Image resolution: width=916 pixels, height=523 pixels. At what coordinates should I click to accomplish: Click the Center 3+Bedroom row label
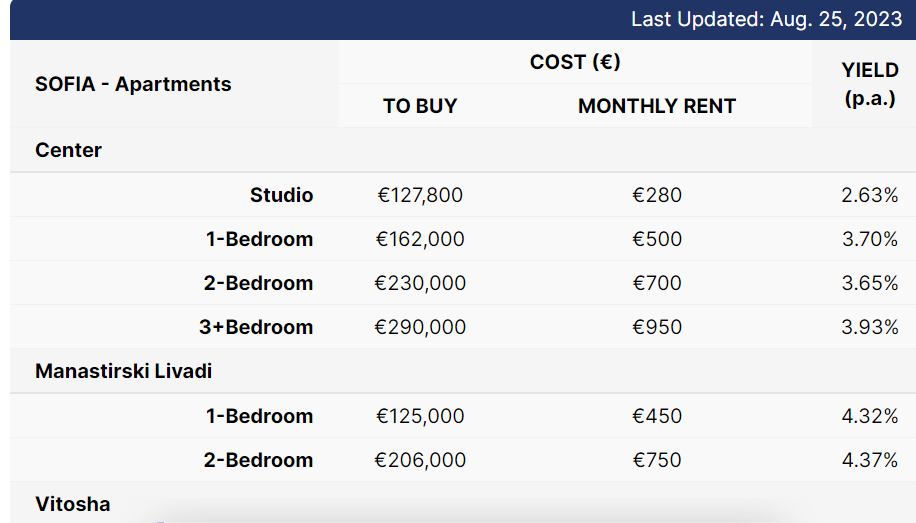click(x=258, y=327)
